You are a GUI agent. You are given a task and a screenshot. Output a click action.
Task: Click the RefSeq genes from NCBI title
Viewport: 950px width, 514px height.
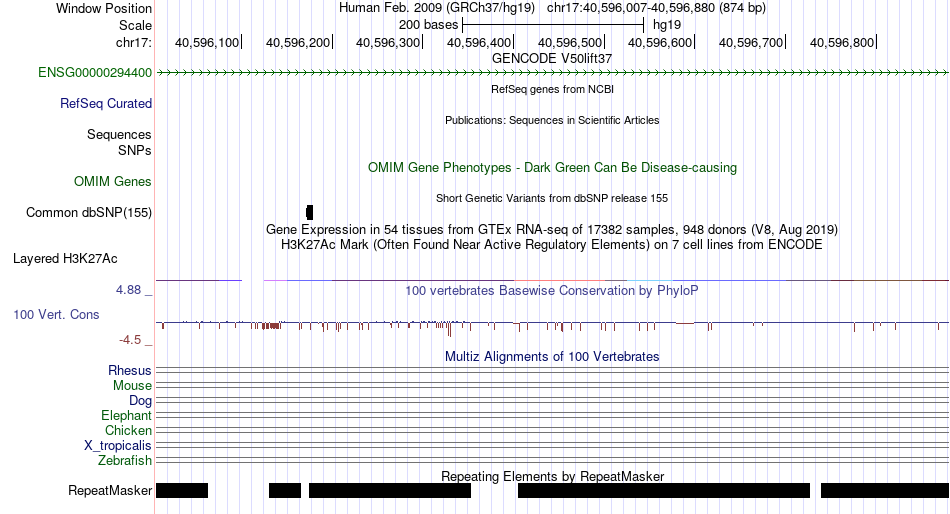click(552, 89)
